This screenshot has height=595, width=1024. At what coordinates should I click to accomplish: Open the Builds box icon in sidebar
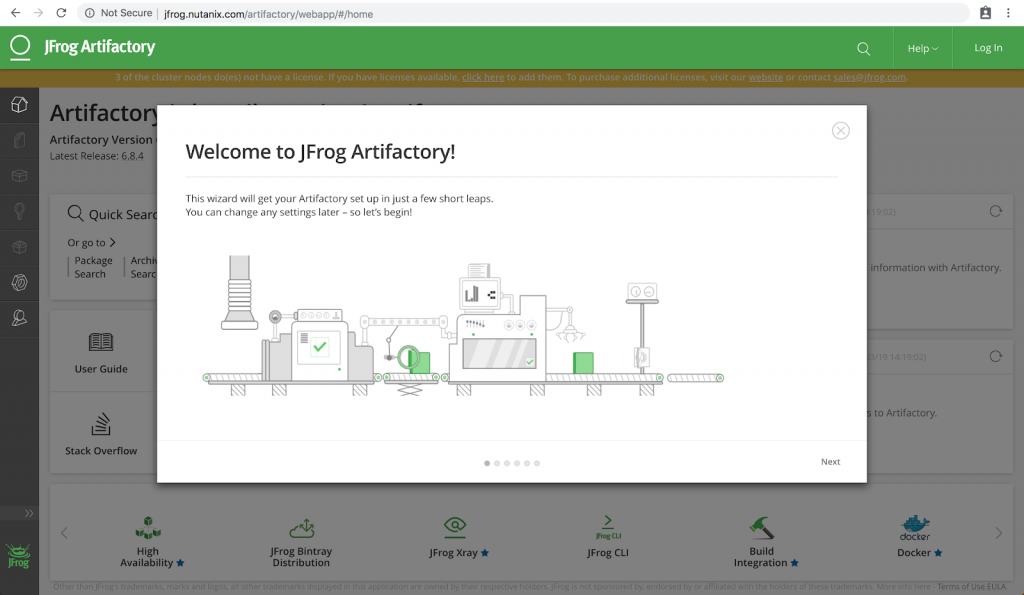(x=19, y=176)
